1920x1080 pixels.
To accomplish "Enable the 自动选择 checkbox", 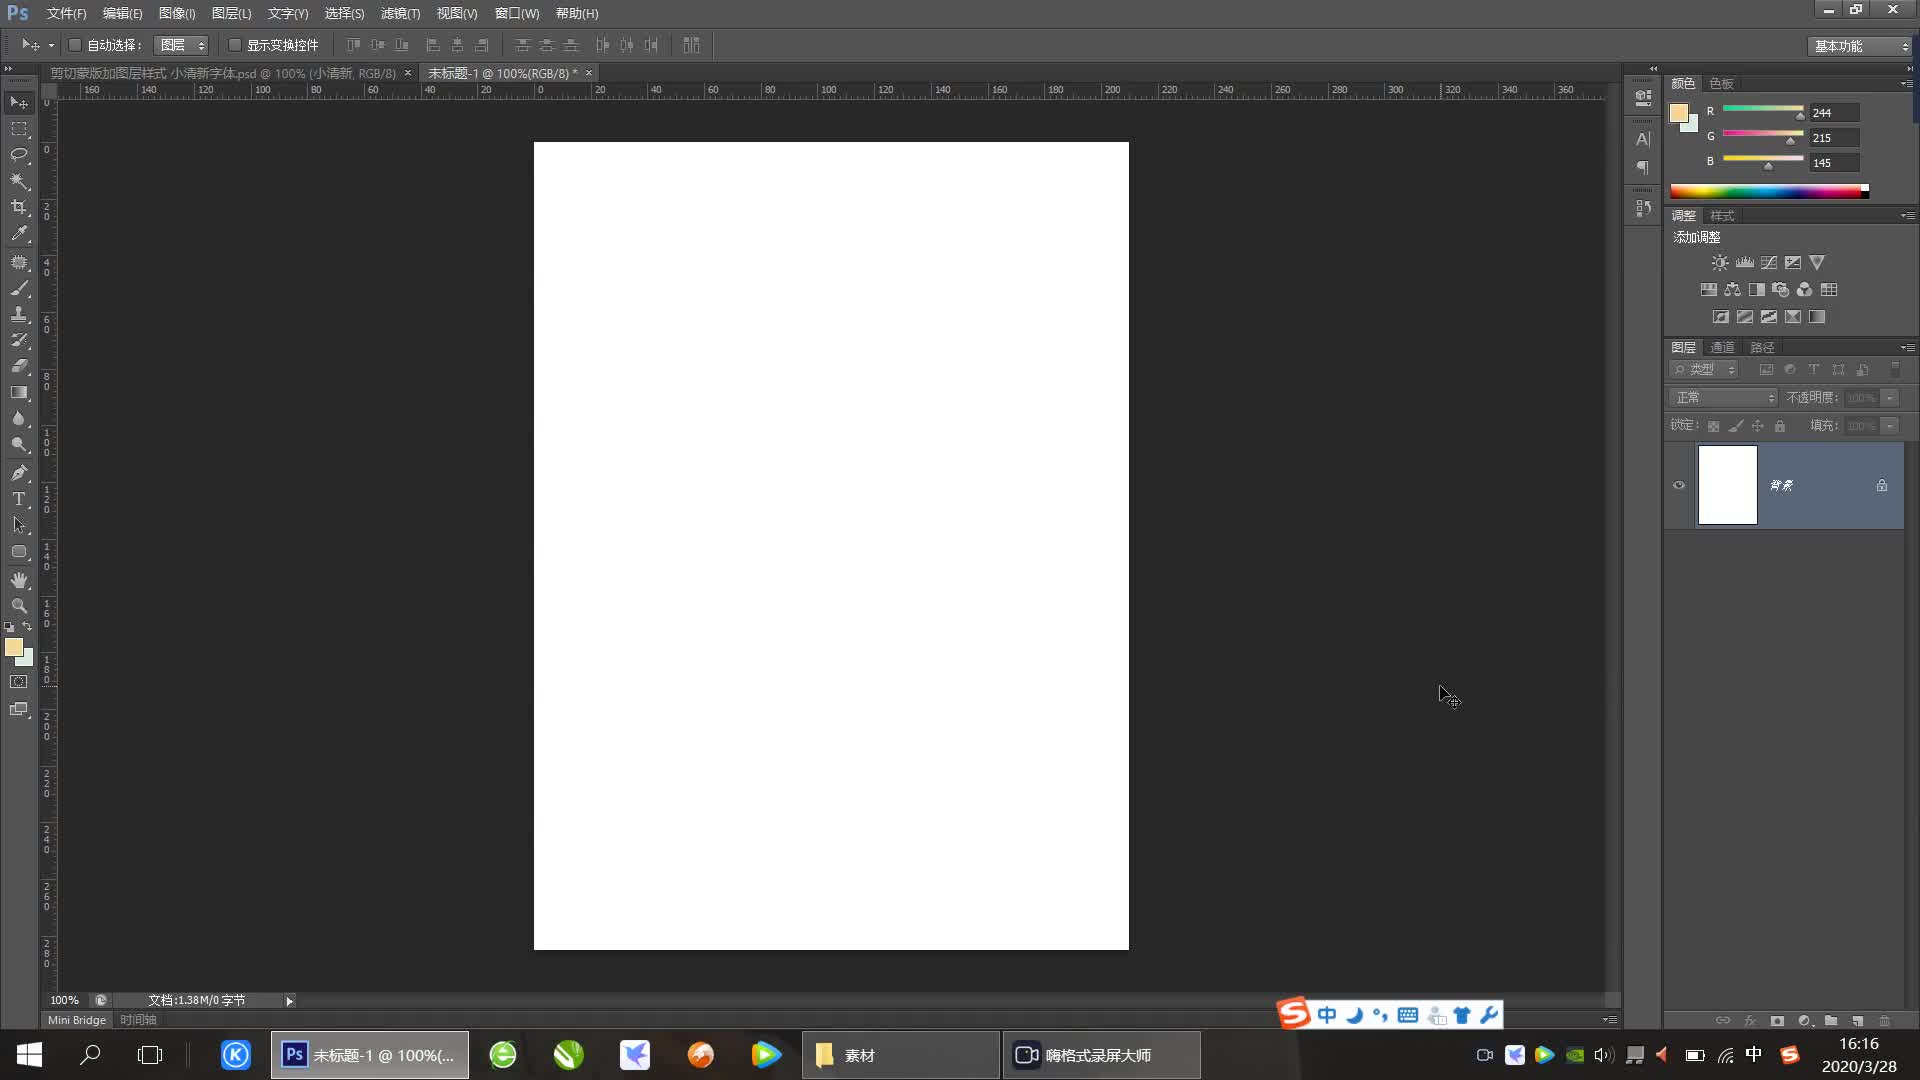I will click(75, 45).
